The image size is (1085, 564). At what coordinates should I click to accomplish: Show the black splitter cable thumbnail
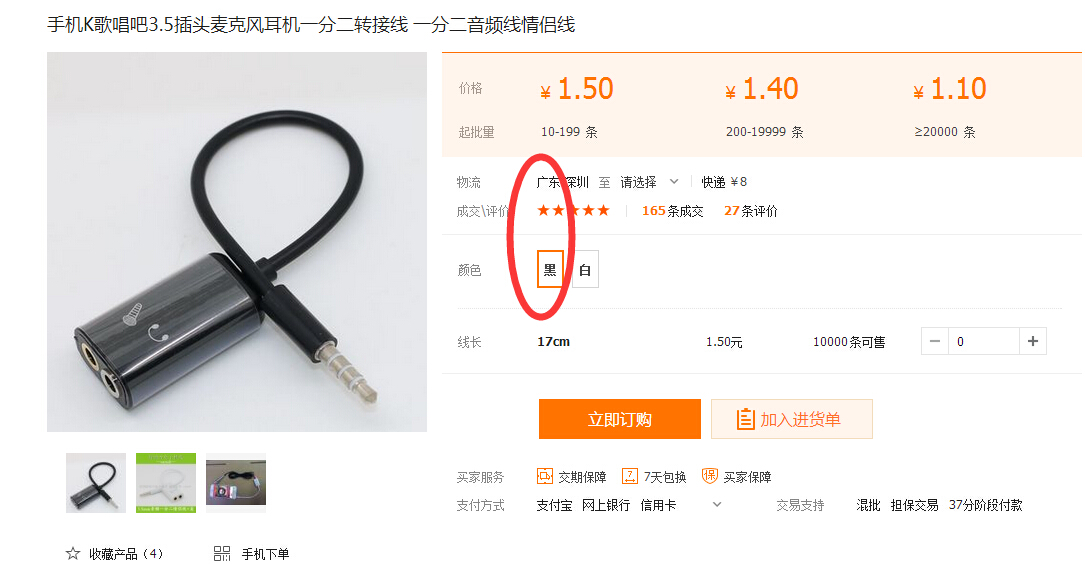point(96,483)
